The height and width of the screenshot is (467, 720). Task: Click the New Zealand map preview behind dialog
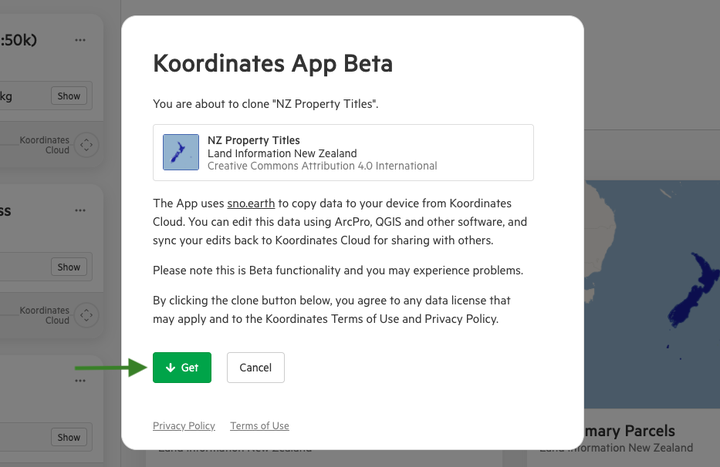pyautogui.click(x=652, y=294)
